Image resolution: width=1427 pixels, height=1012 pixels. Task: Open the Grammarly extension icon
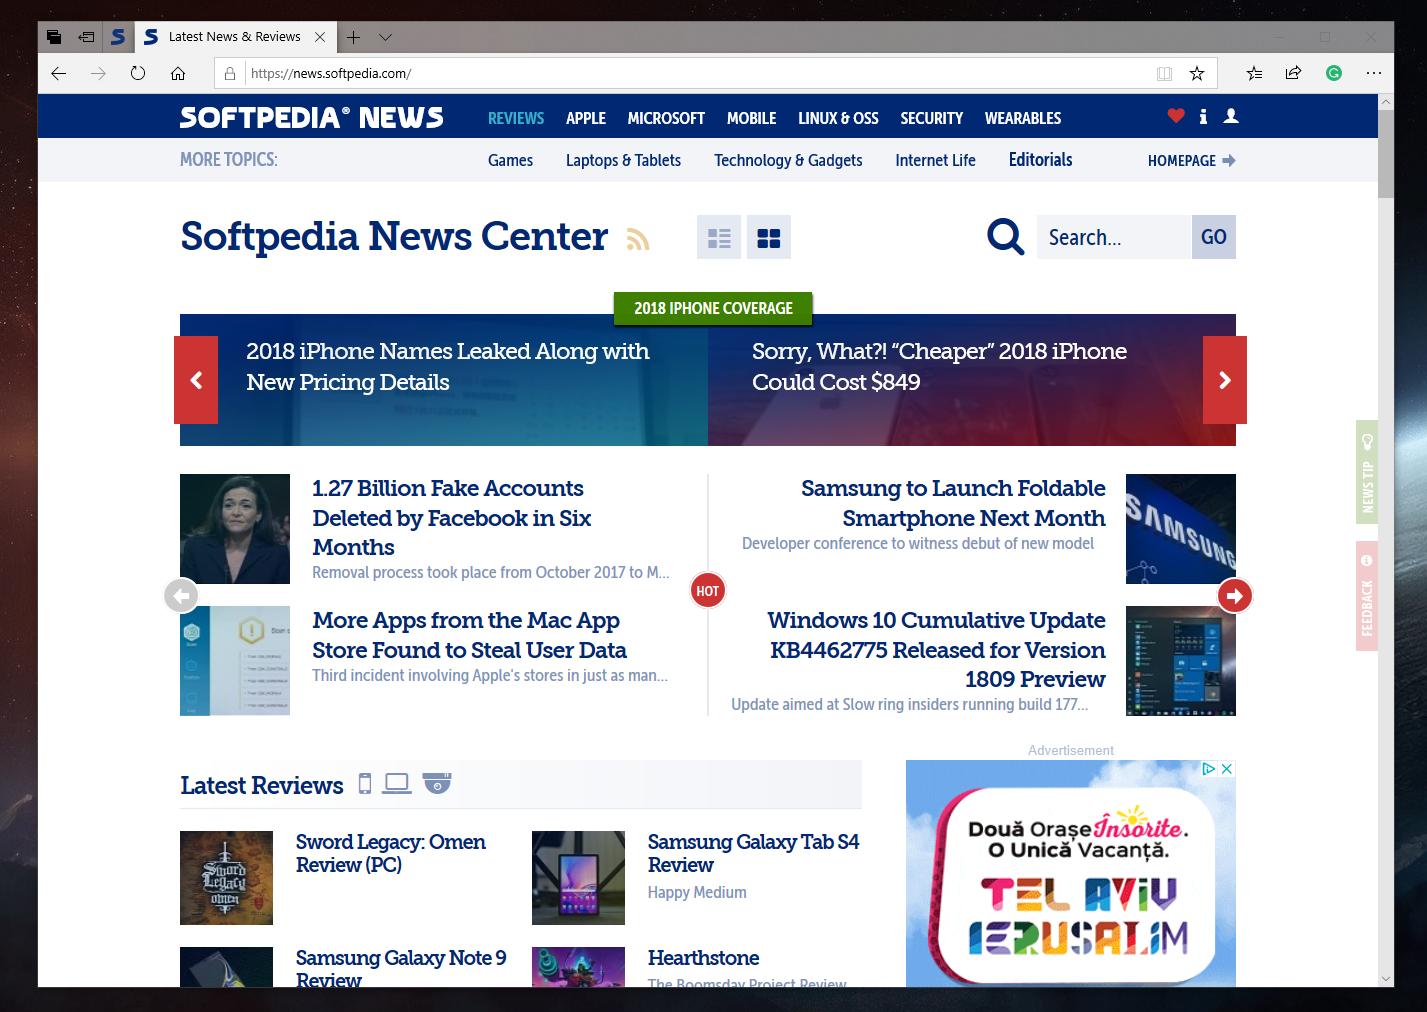pyautogui.click(x=1333, y=73)
